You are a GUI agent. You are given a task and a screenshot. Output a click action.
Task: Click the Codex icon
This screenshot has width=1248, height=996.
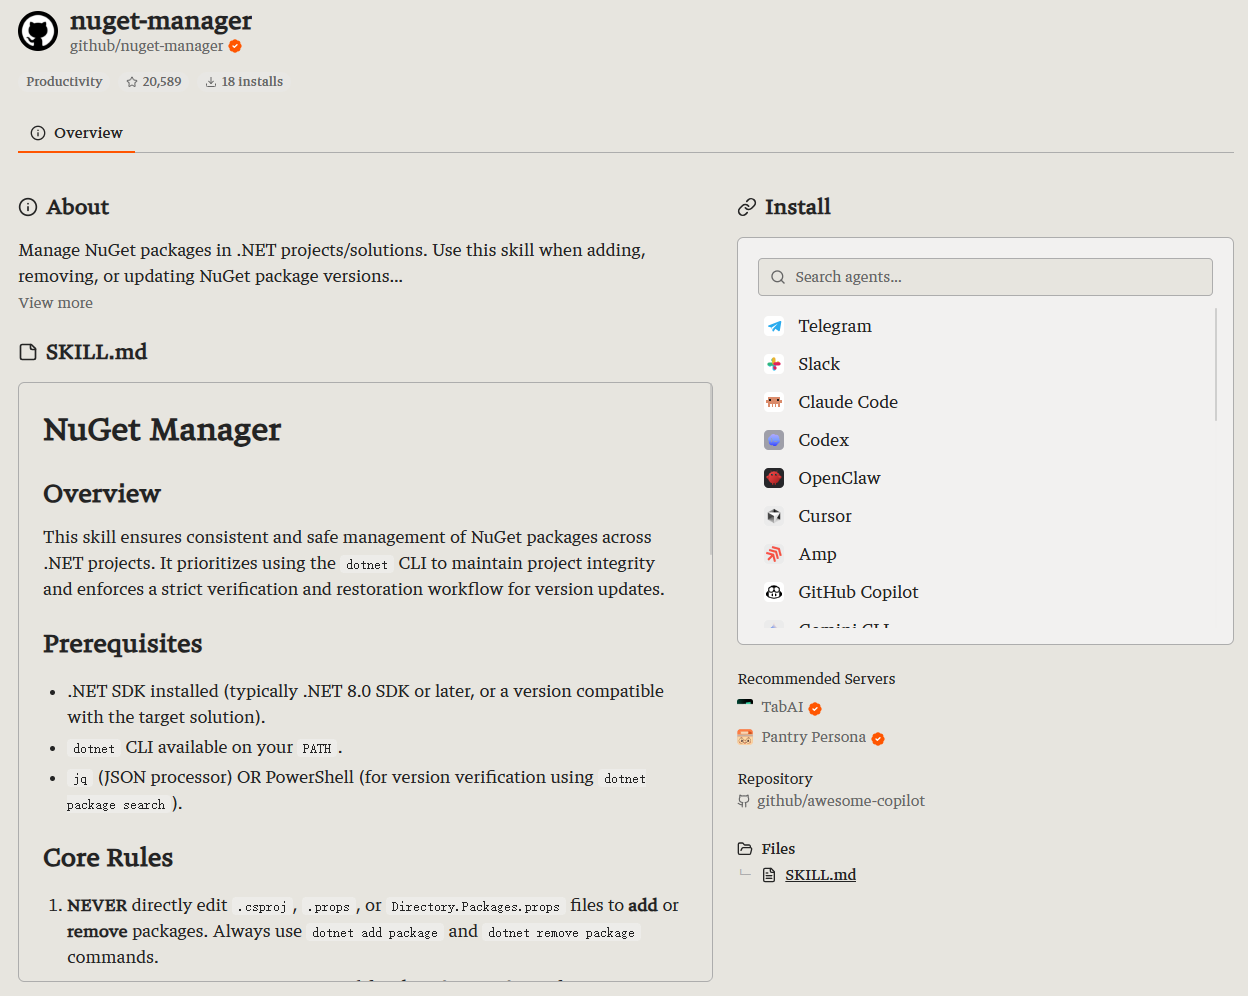coord(774,440)
